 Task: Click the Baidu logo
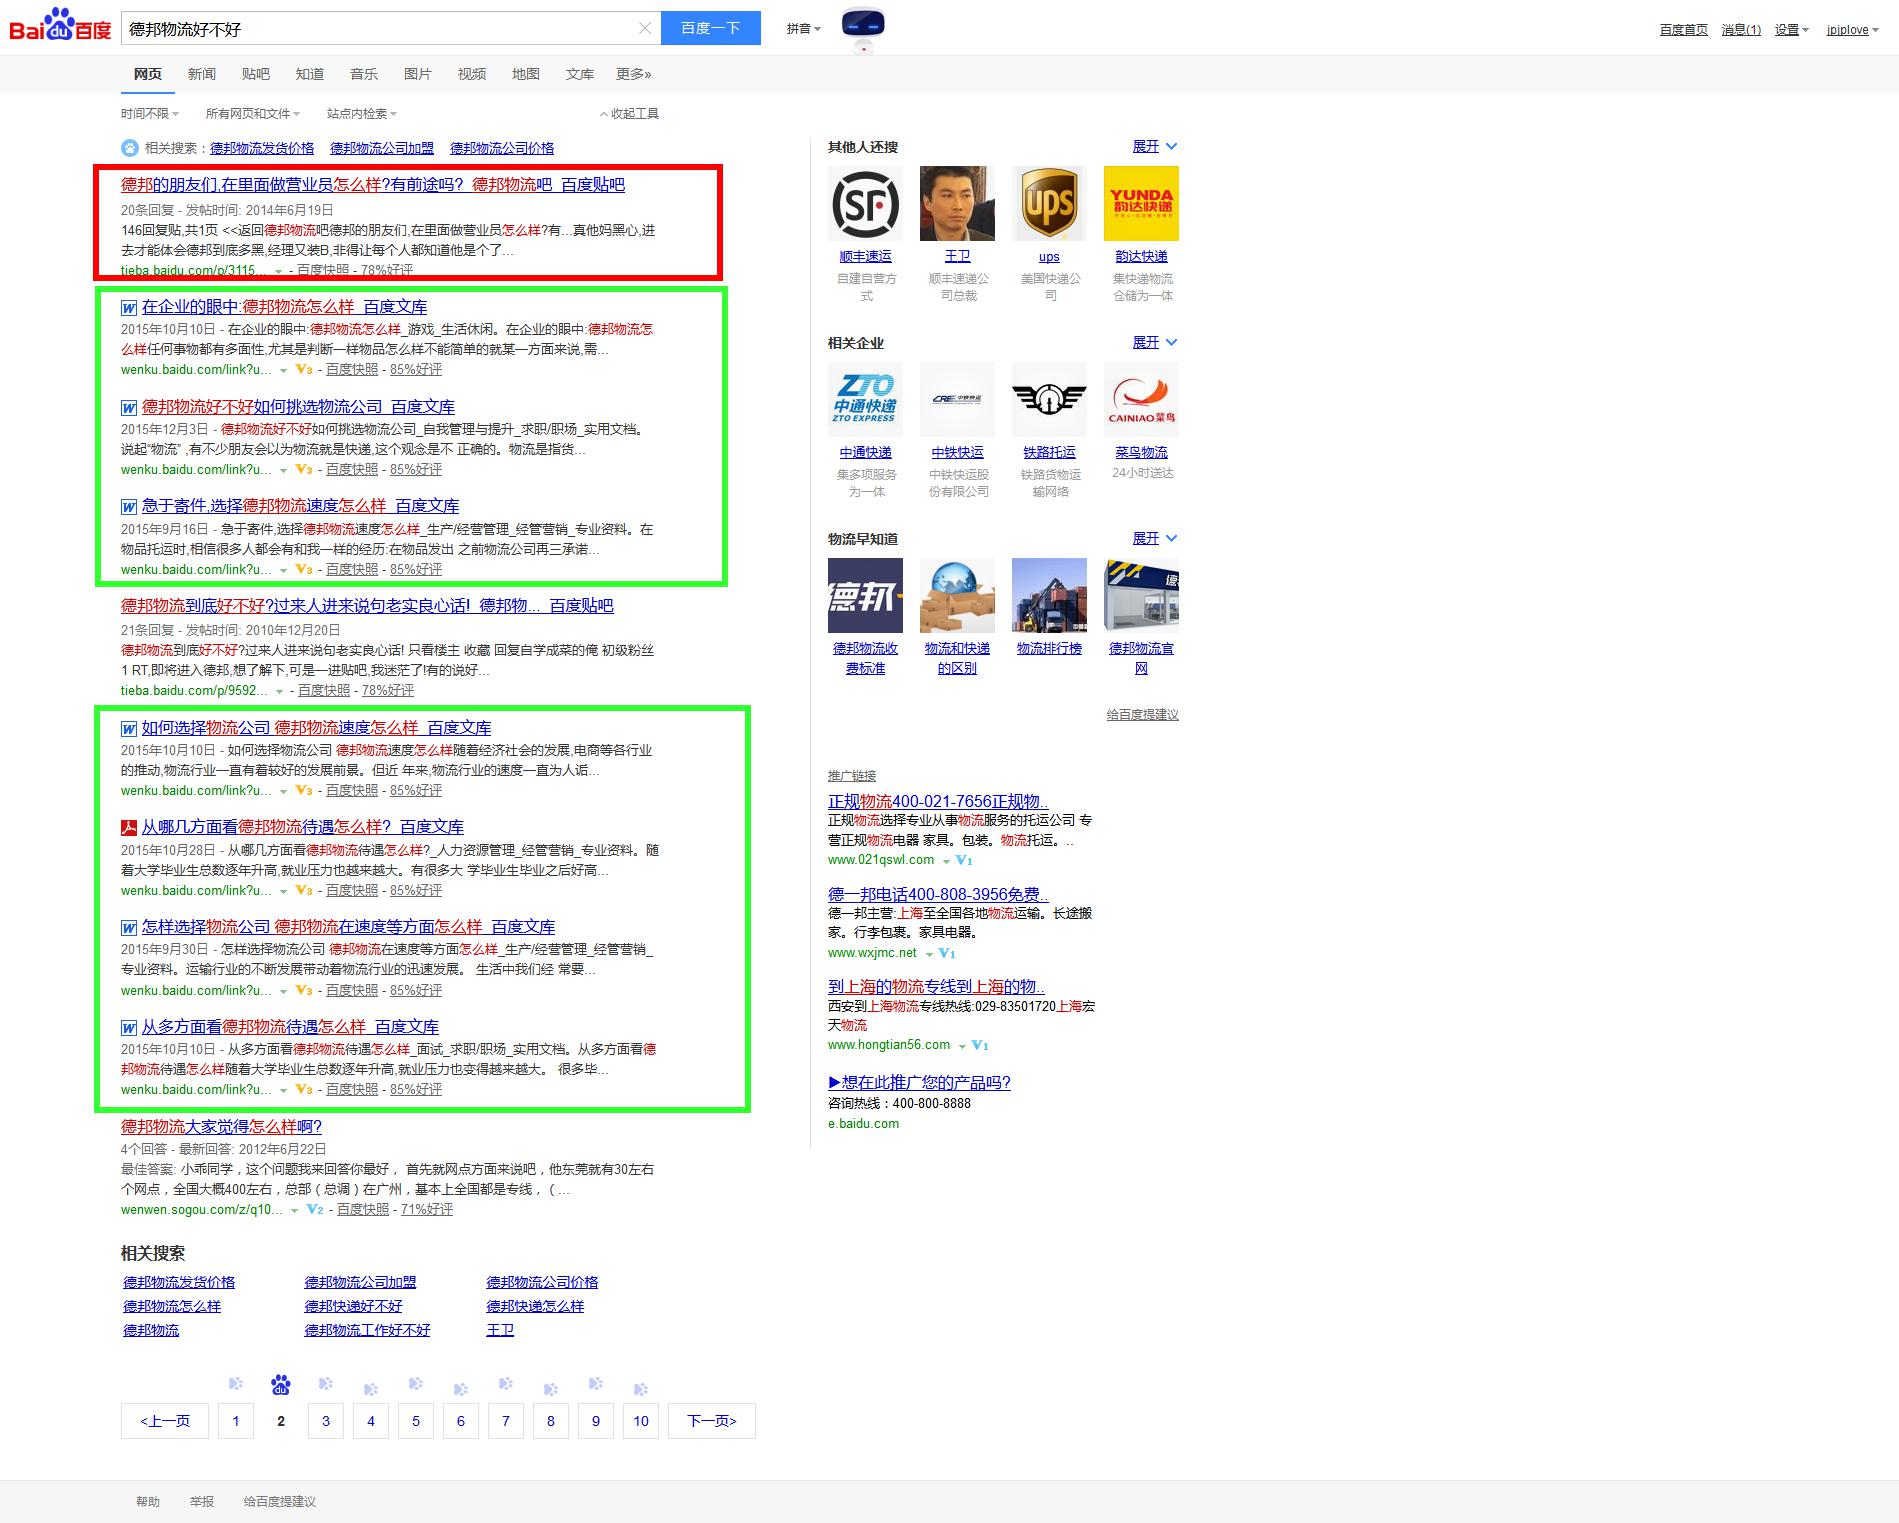(x=60, y=27)
